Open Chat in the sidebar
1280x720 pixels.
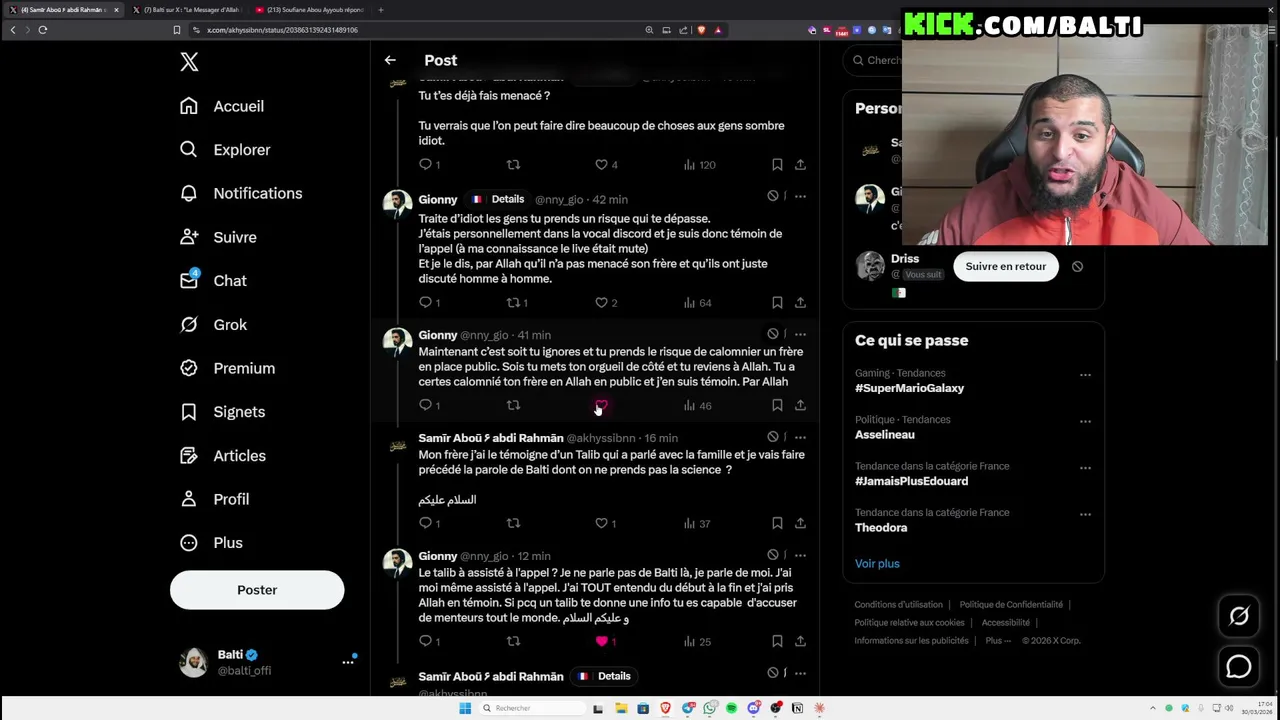[x=213, y=281]
